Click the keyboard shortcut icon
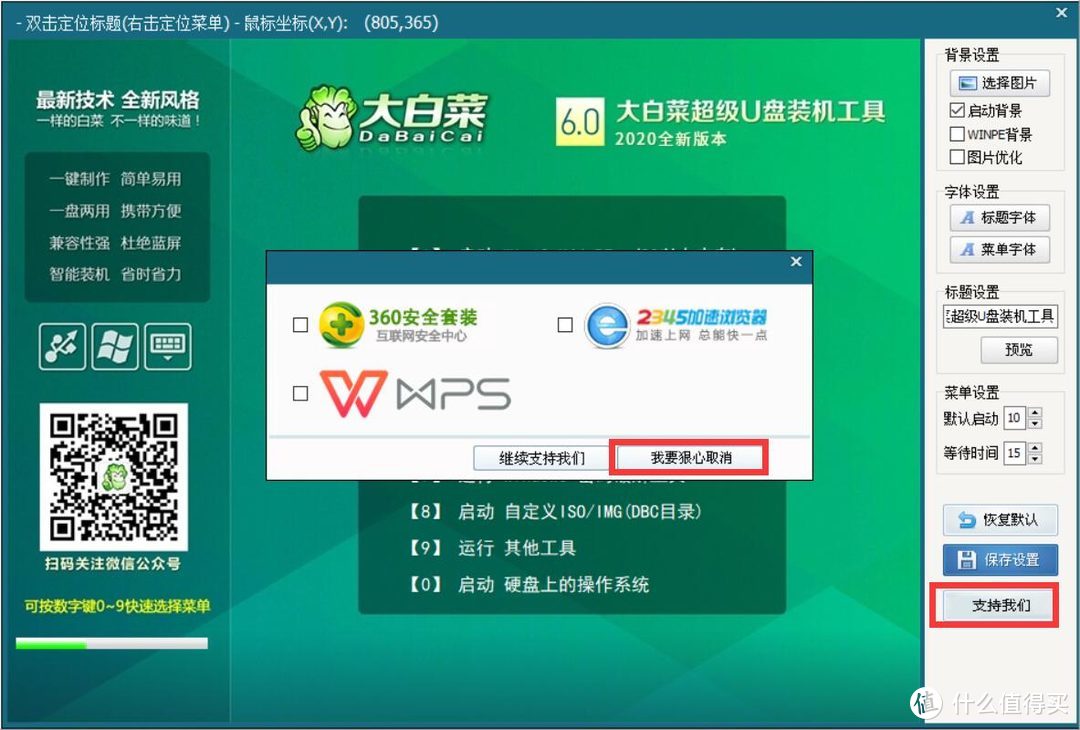Viewport: 1080px width, 730px height. tap(167, 346)
